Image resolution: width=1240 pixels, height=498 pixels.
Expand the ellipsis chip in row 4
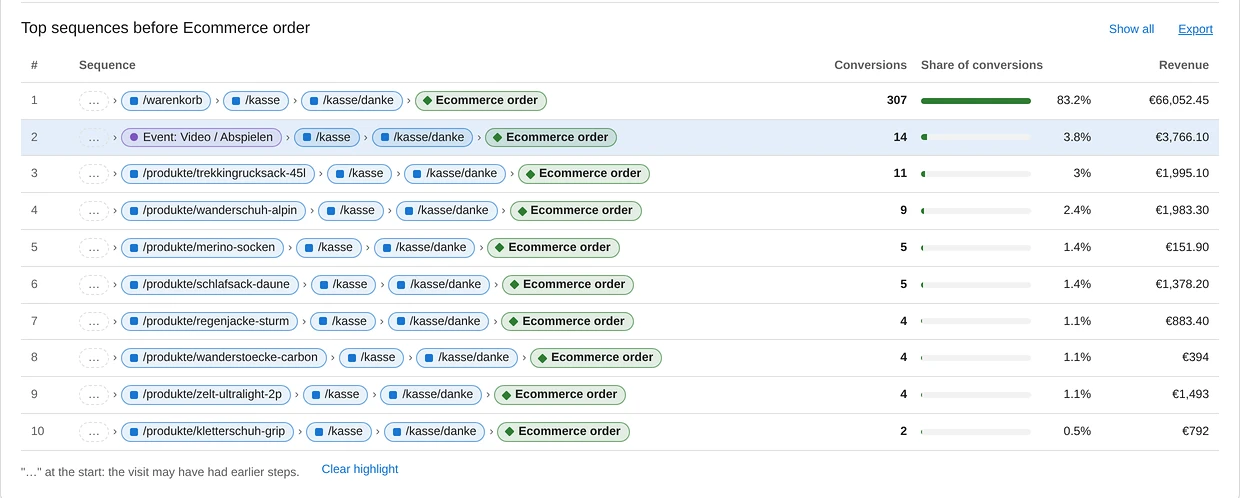(x=94, y=210)
